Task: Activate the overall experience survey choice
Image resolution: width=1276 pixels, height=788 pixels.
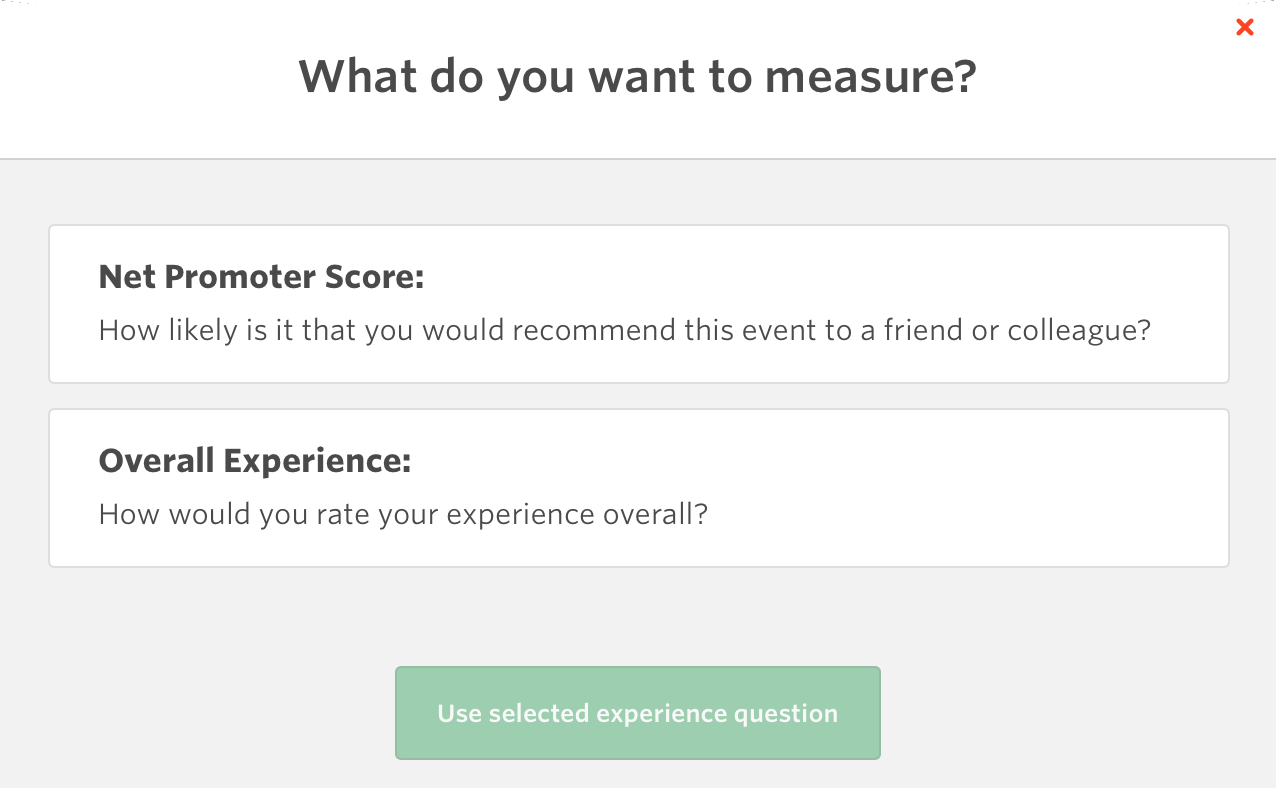Action: tap(638, 487)
